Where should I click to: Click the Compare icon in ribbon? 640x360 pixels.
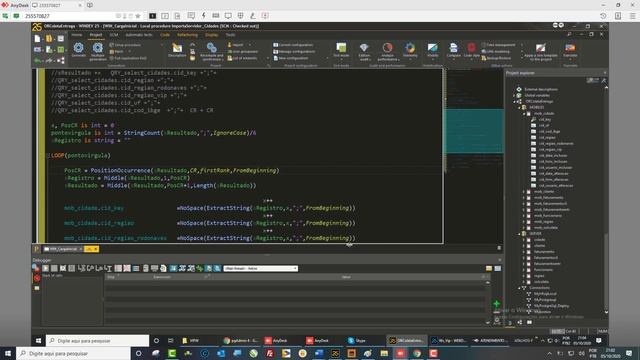[453, 47]
